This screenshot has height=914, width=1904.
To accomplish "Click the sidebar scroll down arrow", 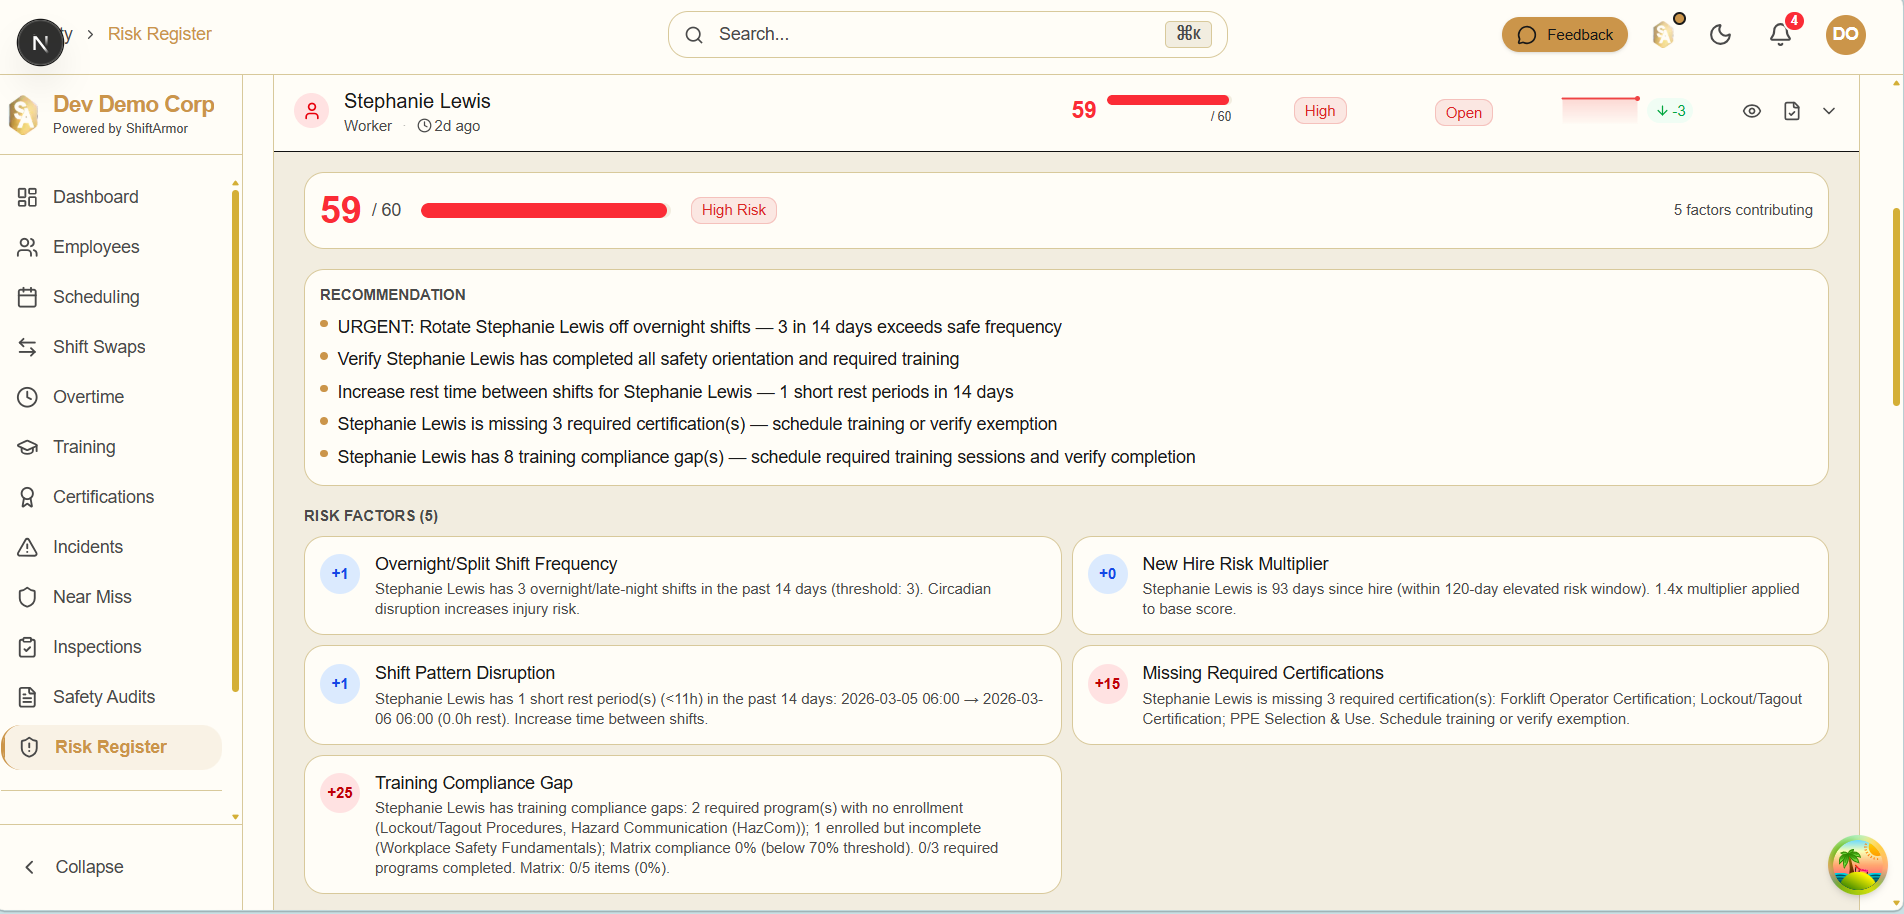I will pos(235,817).
